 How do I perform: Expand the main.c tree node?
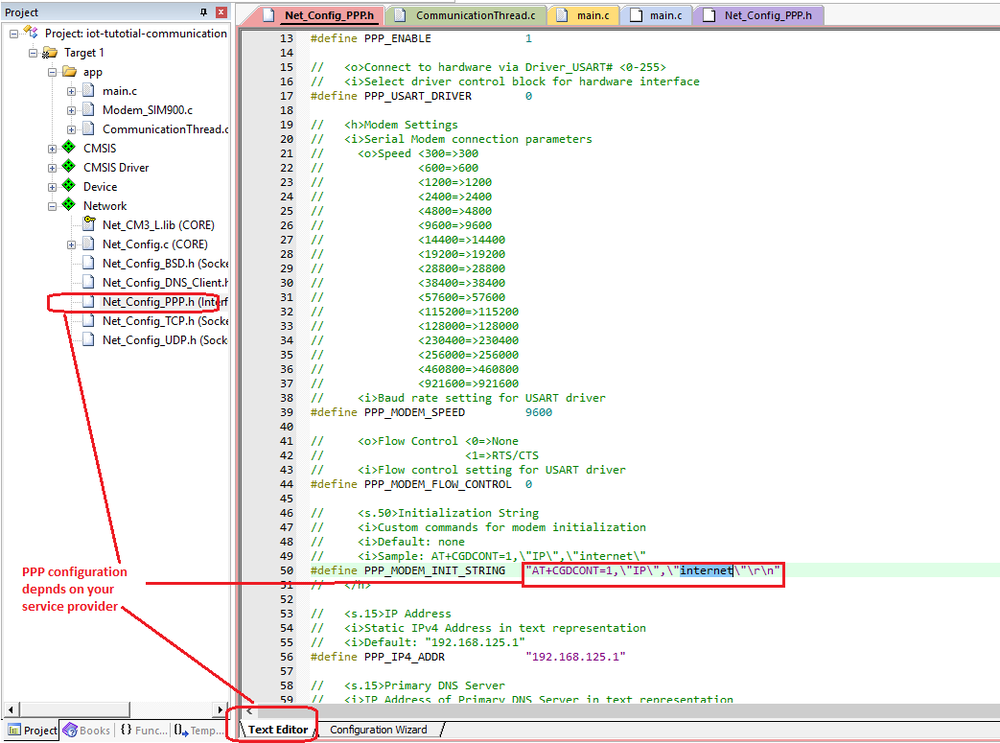pyautogui.click(x=71, y=91)
